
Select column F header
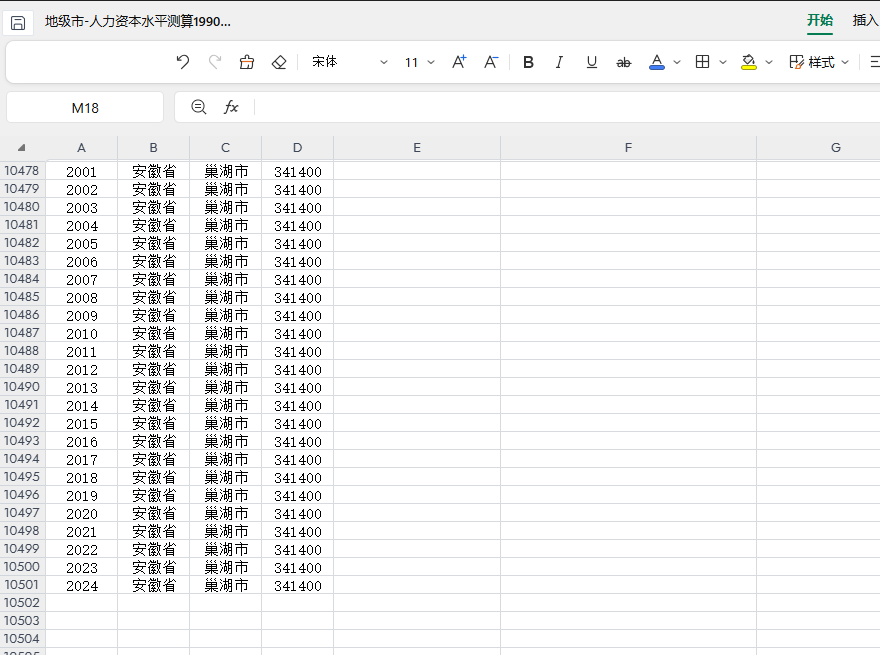[x=628, y=148]
